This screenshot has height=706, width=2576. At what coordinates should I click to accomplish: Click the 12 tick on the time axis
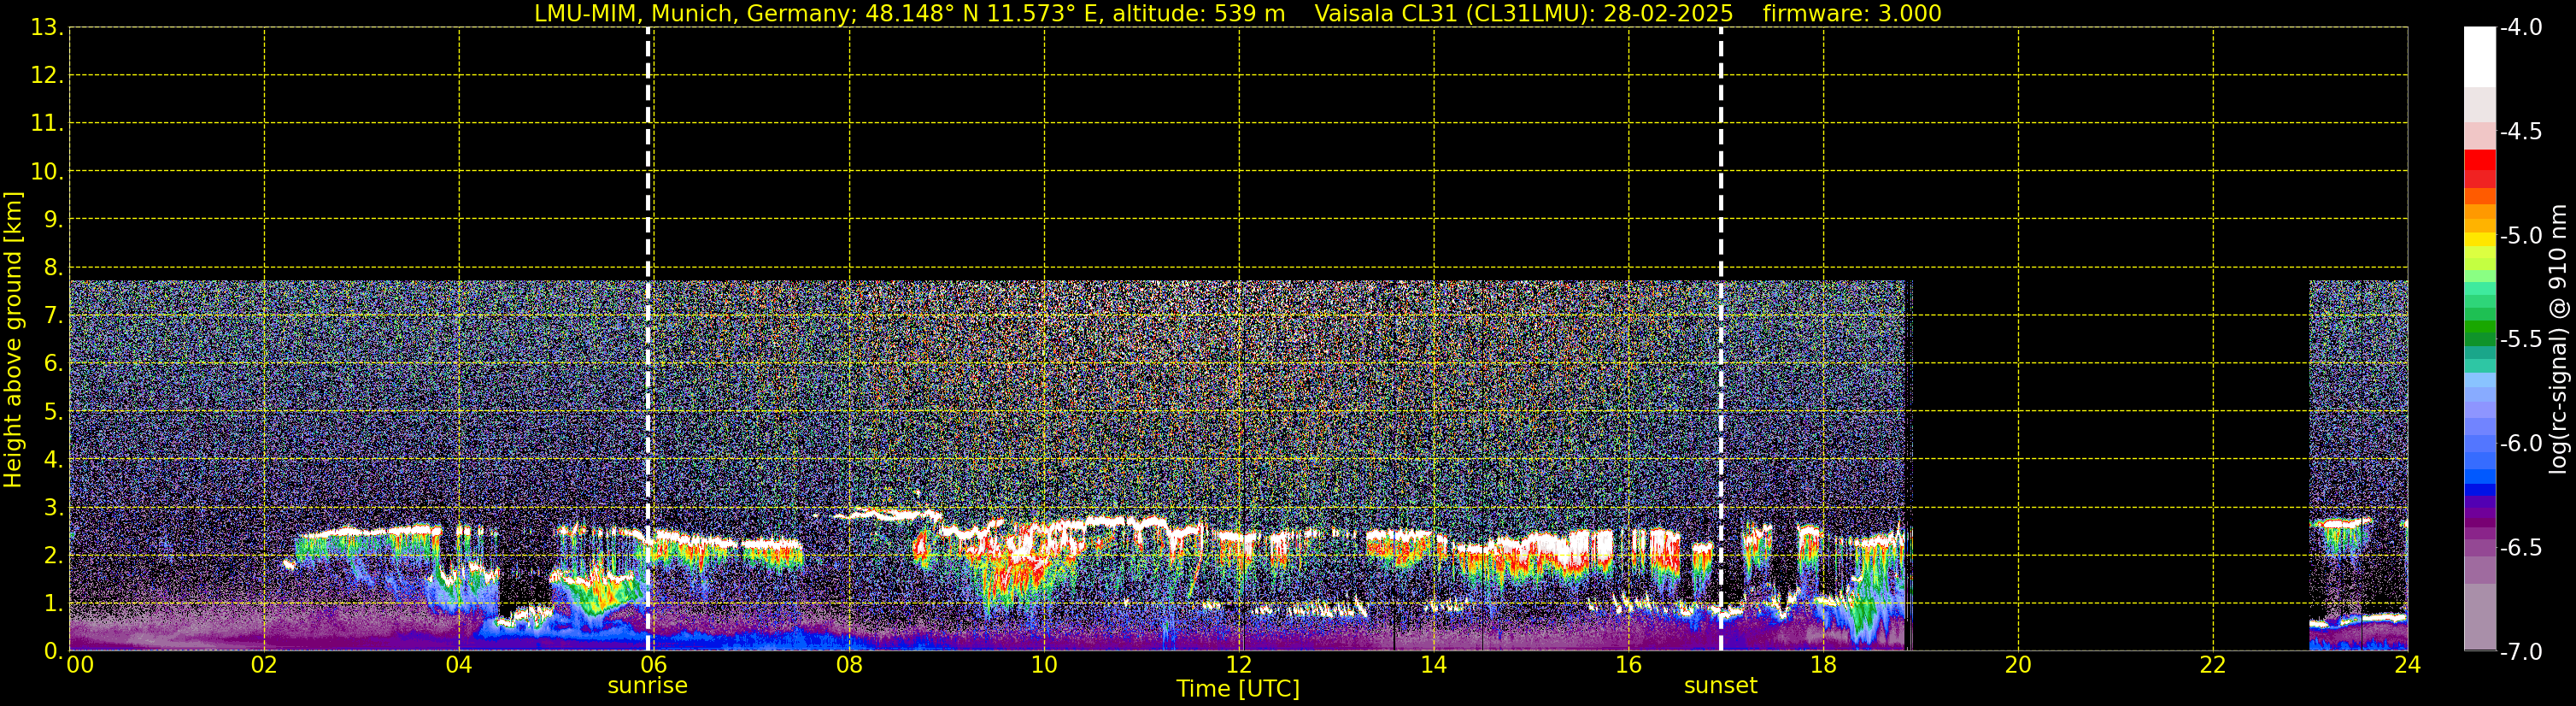pyautogui.click(x=1238, y=665)
